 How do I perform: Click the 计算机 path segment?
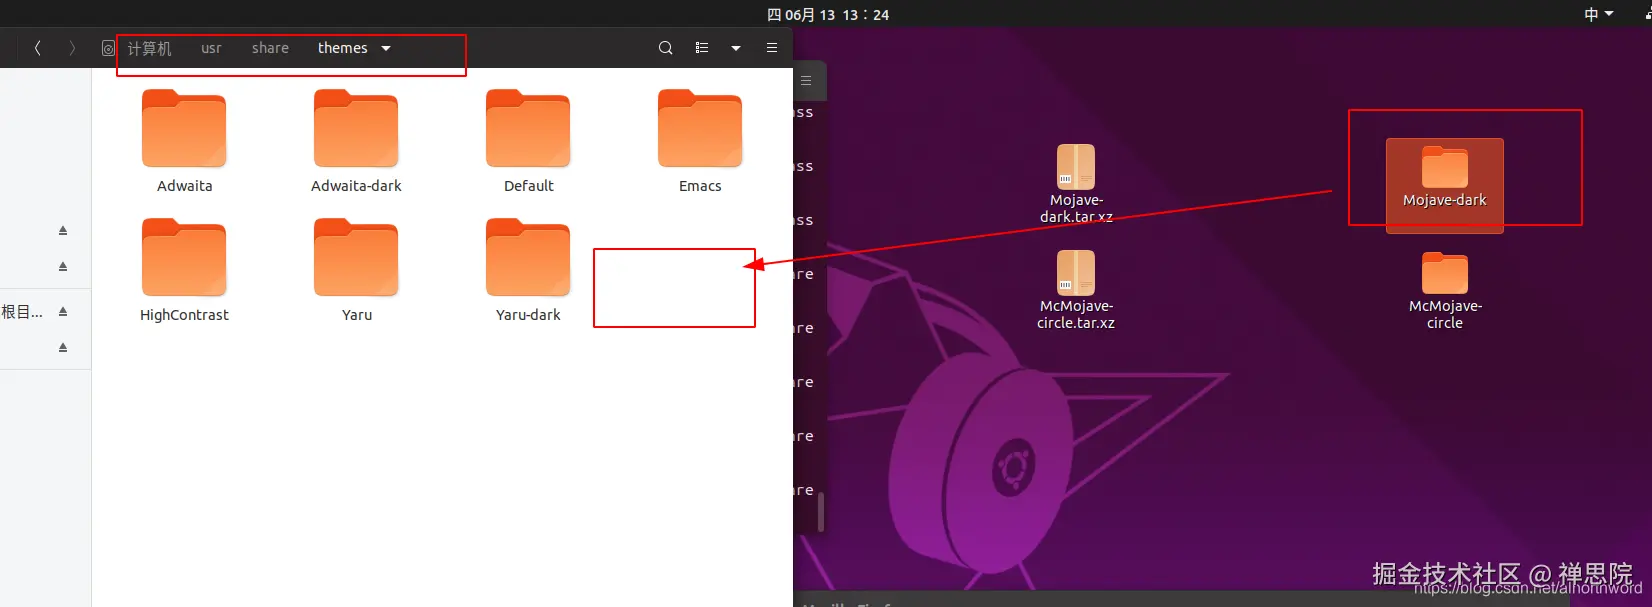coord(149,48)
